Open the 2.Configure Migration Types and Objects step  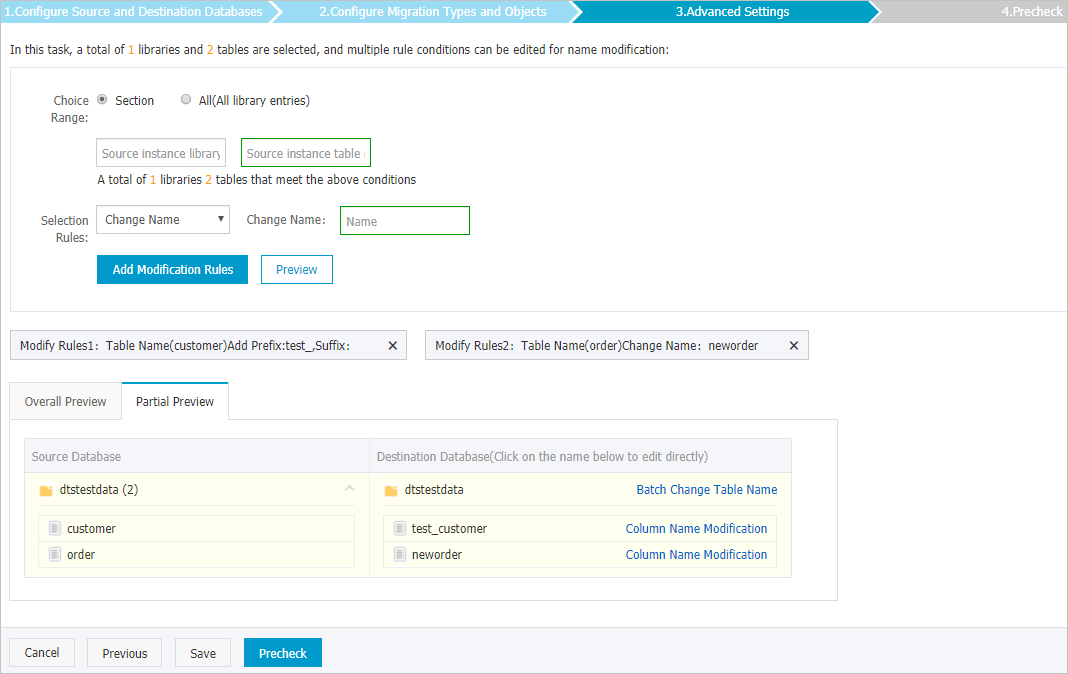tap(432, 12)
